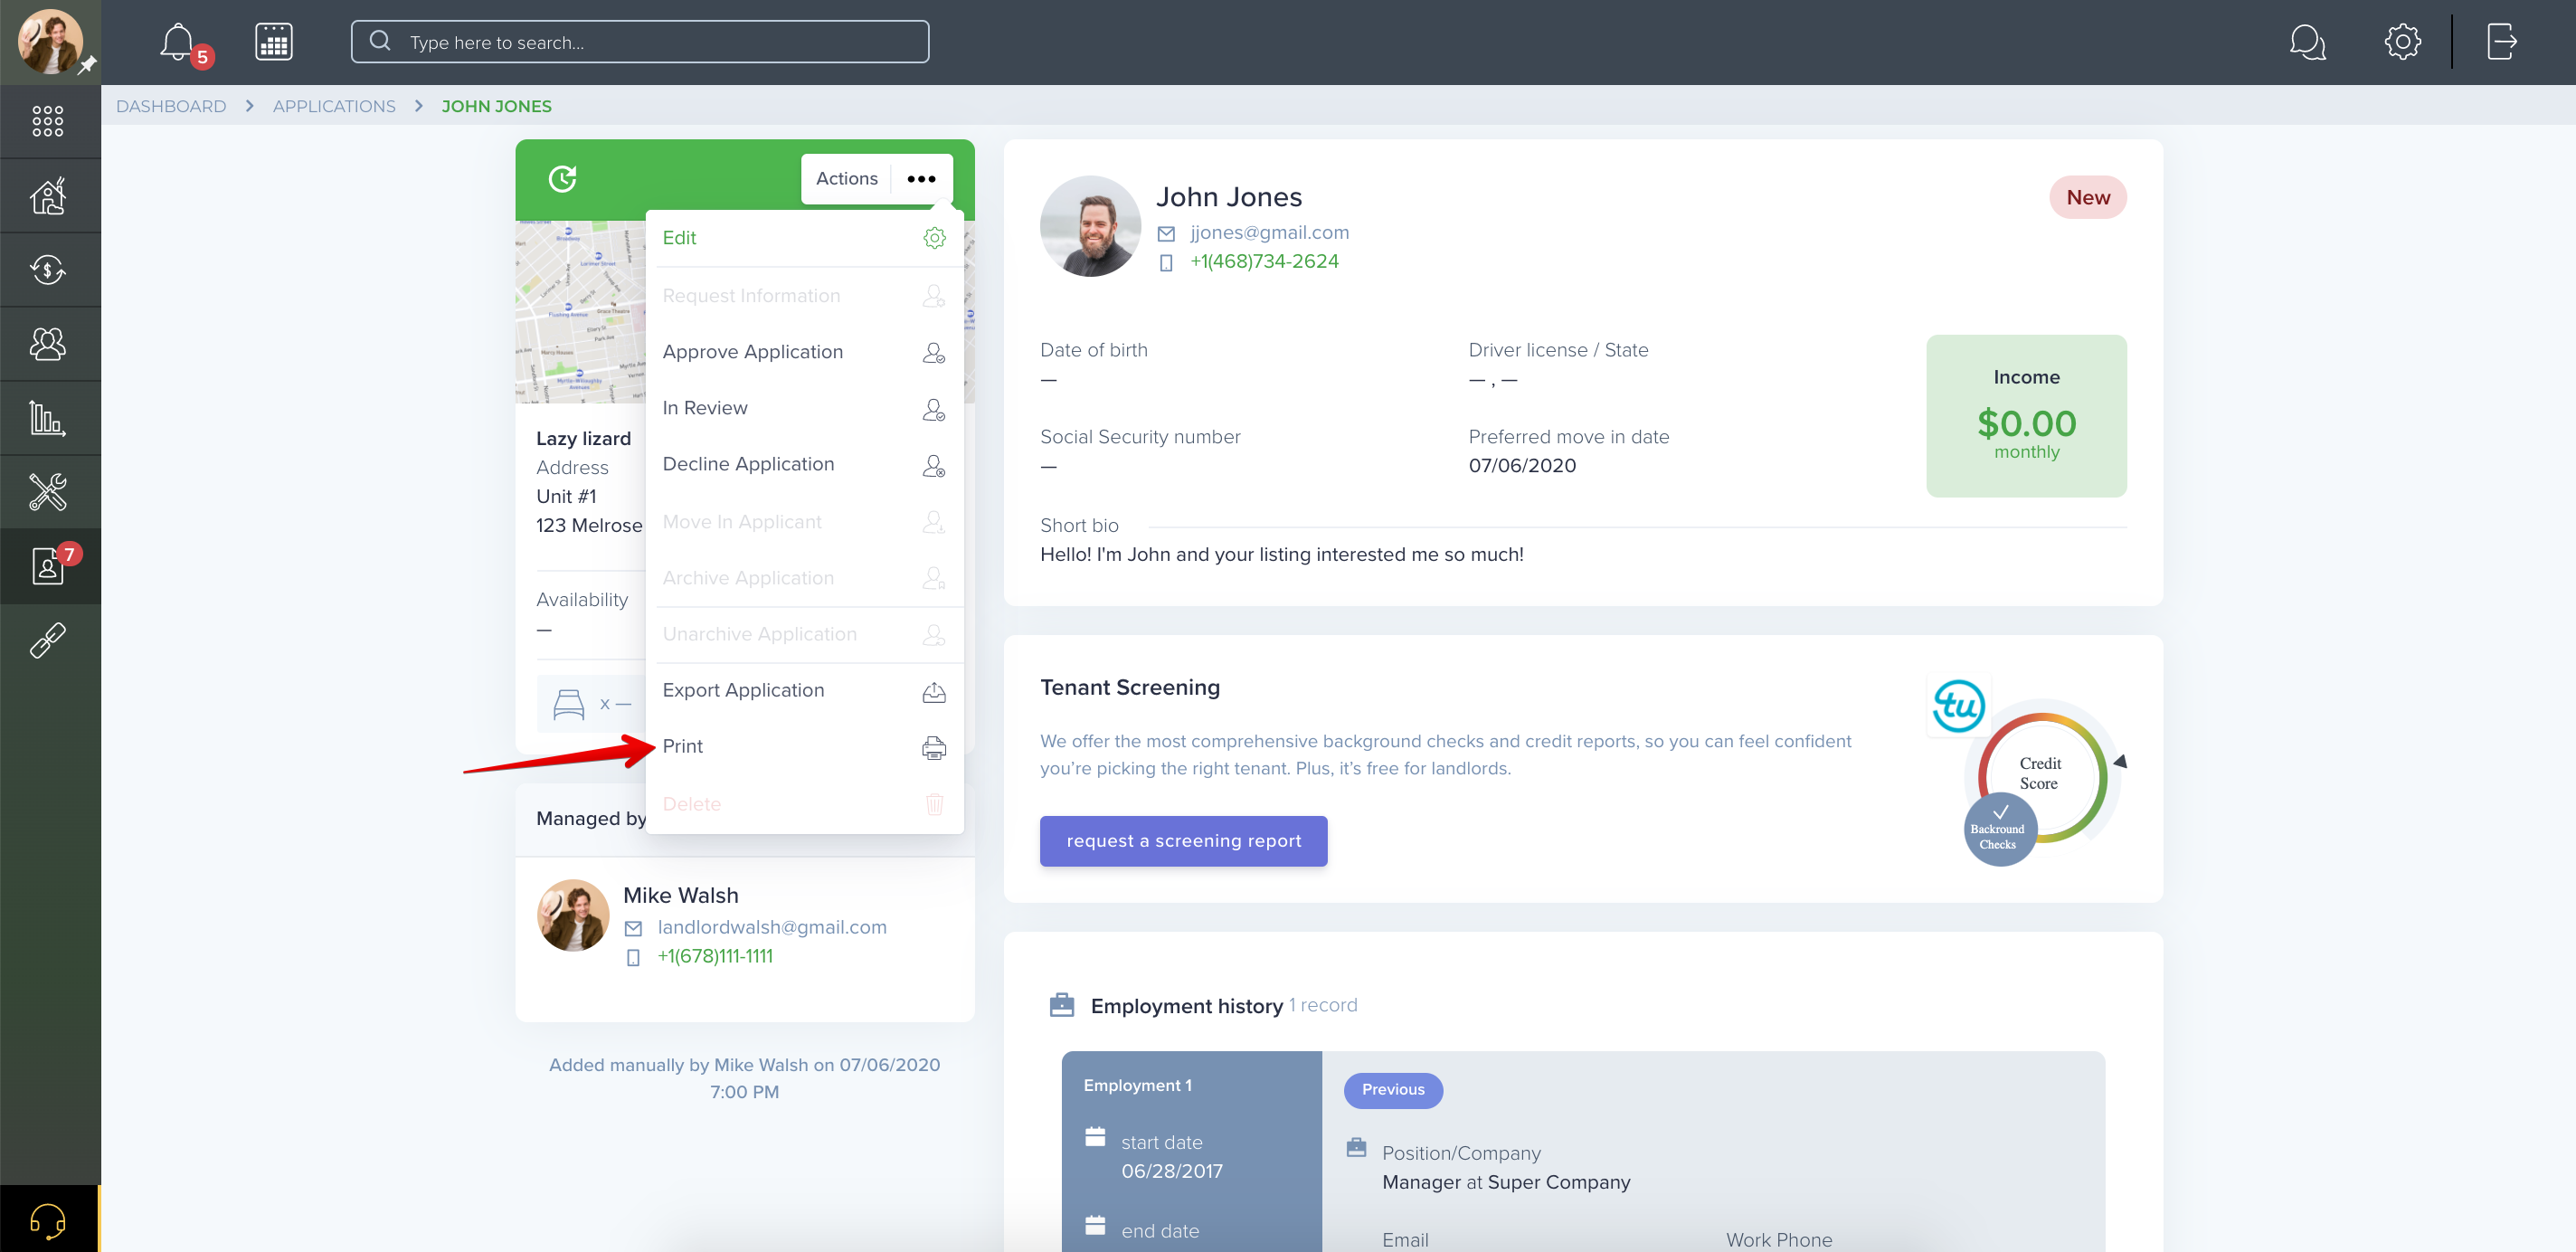The image size is (2576, 1252).
Task: Select In Review from the menu
Action: click(804, 408)
